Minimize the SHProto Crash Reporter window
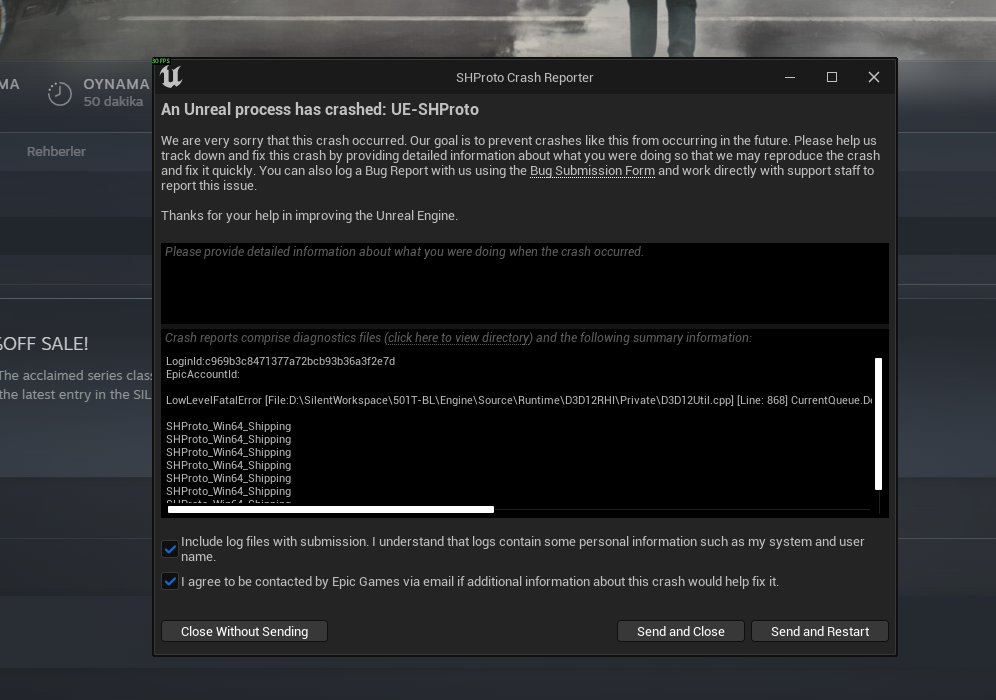 click(x=790, y=77)
